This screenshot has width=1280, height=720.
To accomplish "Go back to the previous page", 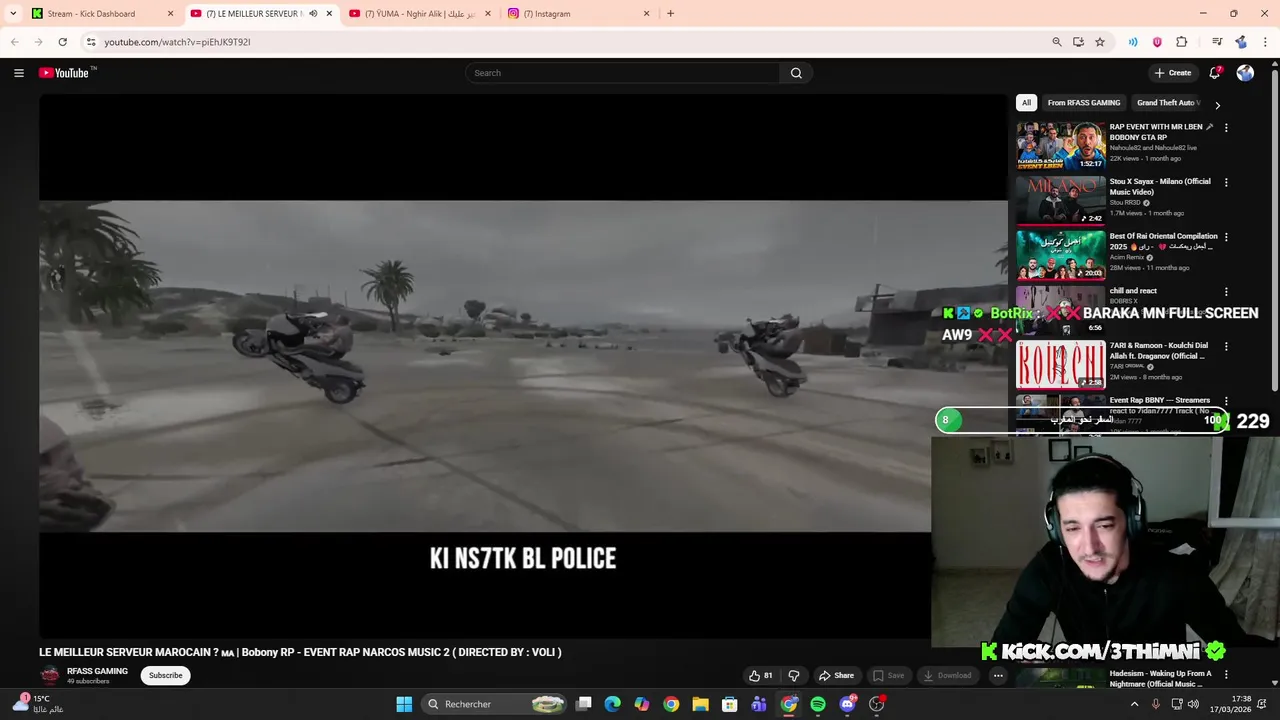I will [14, 42].
